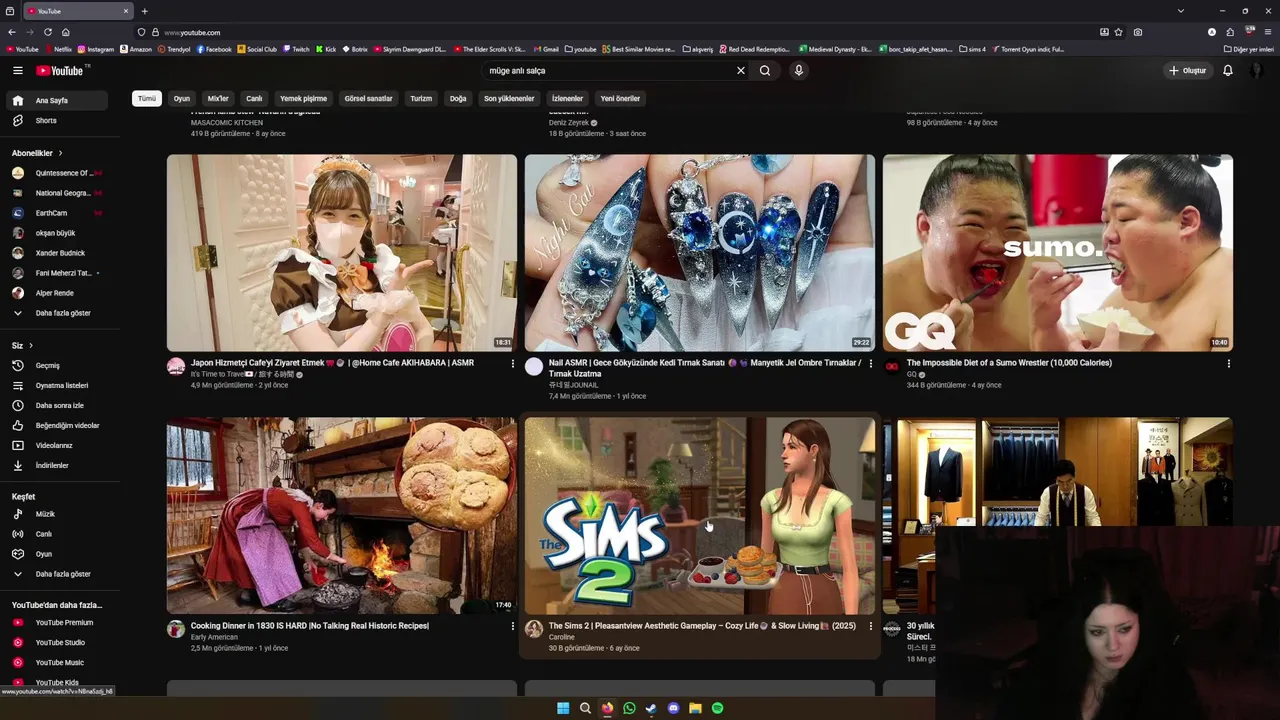Open Spotify from the taskbar

coord(717,708)
